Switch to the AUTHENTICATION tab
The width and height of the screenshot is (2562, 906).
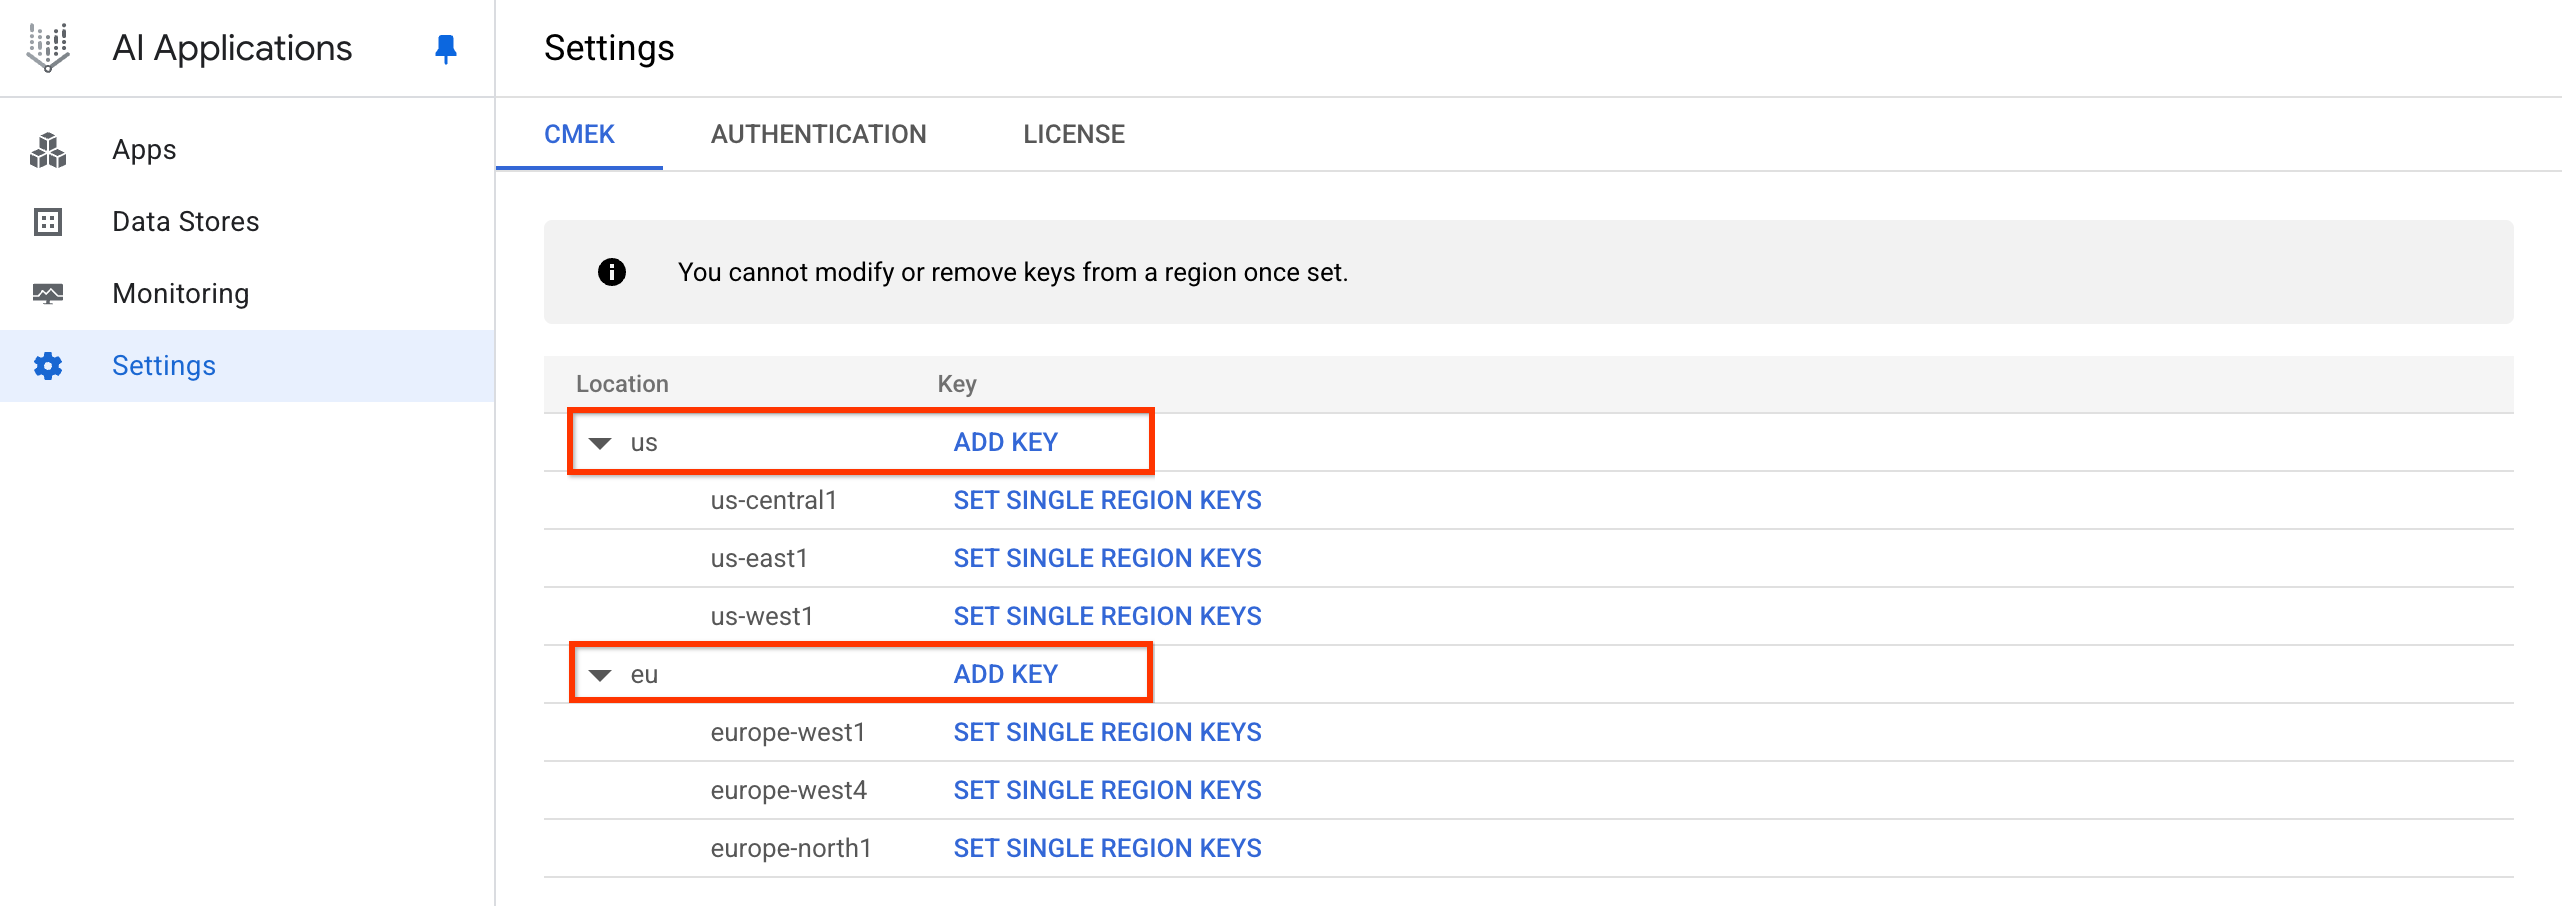pos(819,134)
